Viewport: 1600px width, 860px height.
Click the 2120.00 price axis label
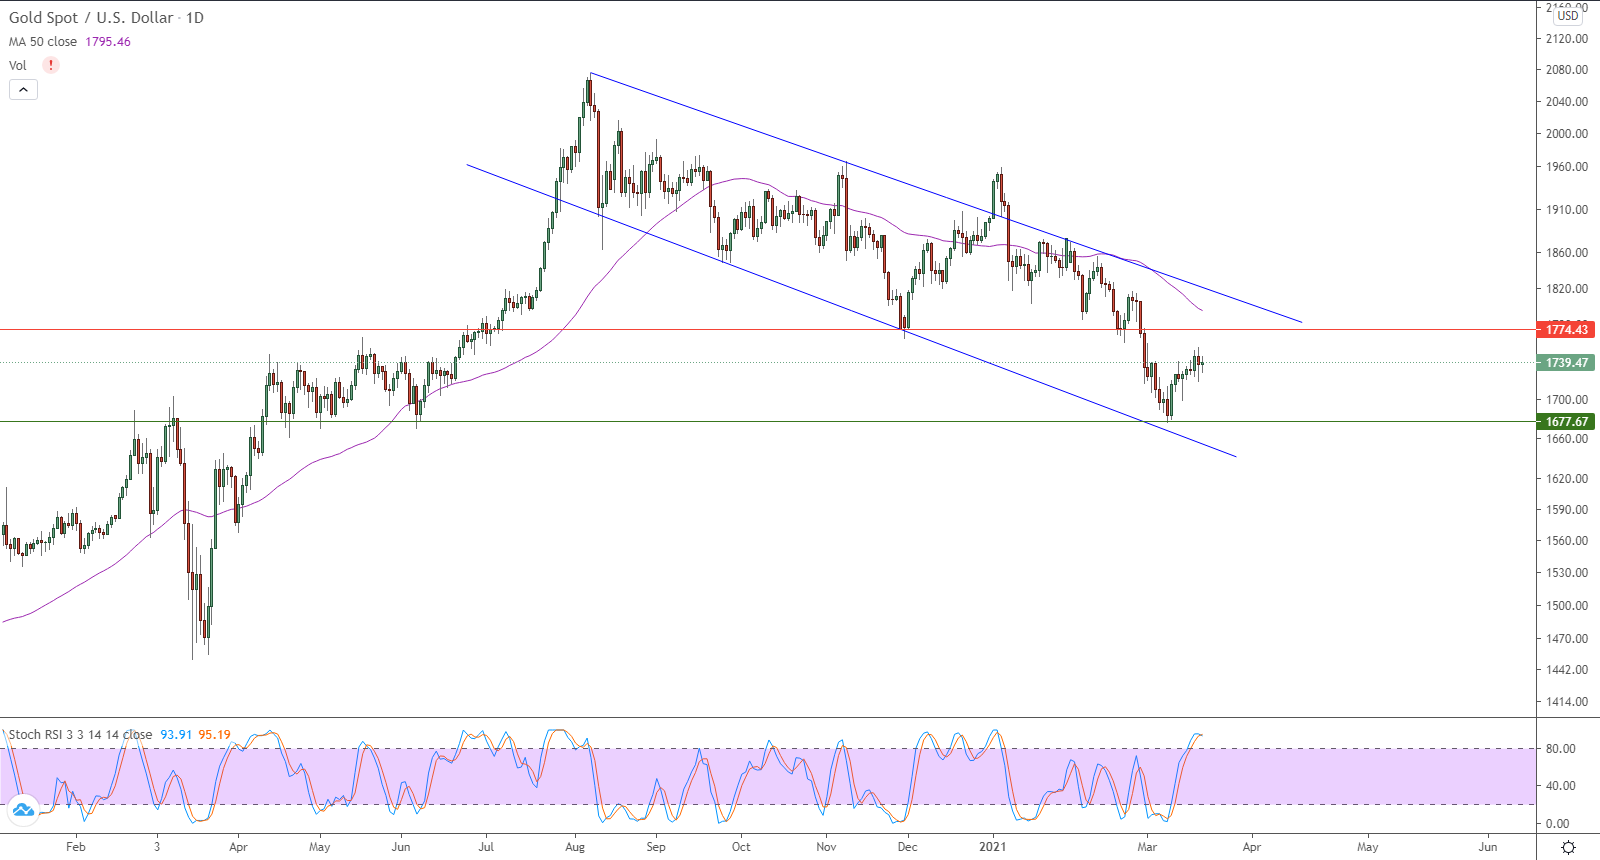point(1567,39)
